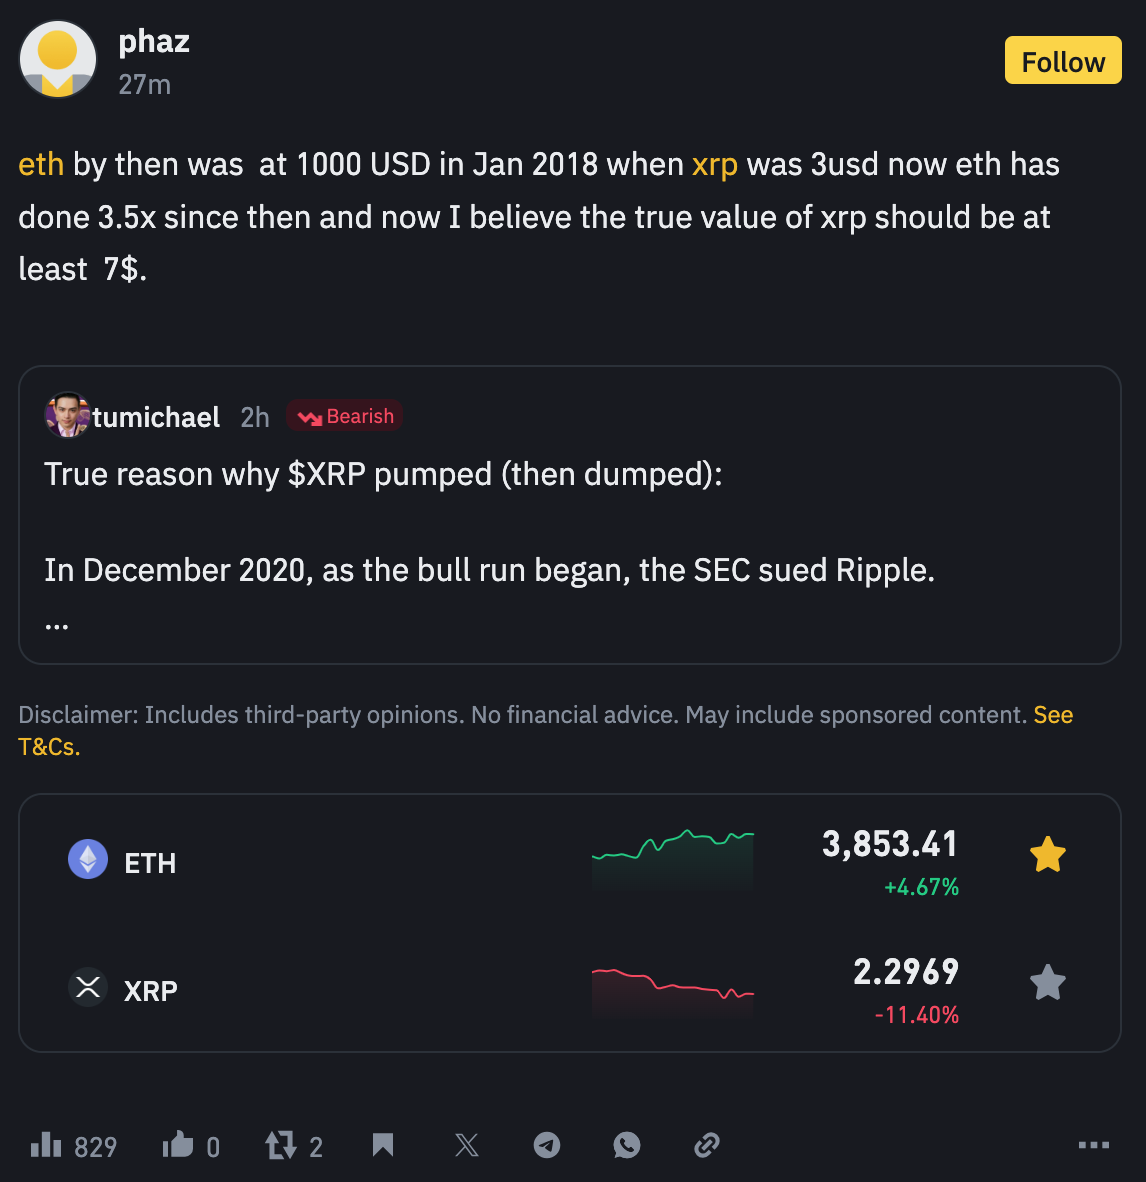Toggle the ETH favorite star
Screen dimensions: 1146x1182
pyautogui.click(x=1047, y=855)
